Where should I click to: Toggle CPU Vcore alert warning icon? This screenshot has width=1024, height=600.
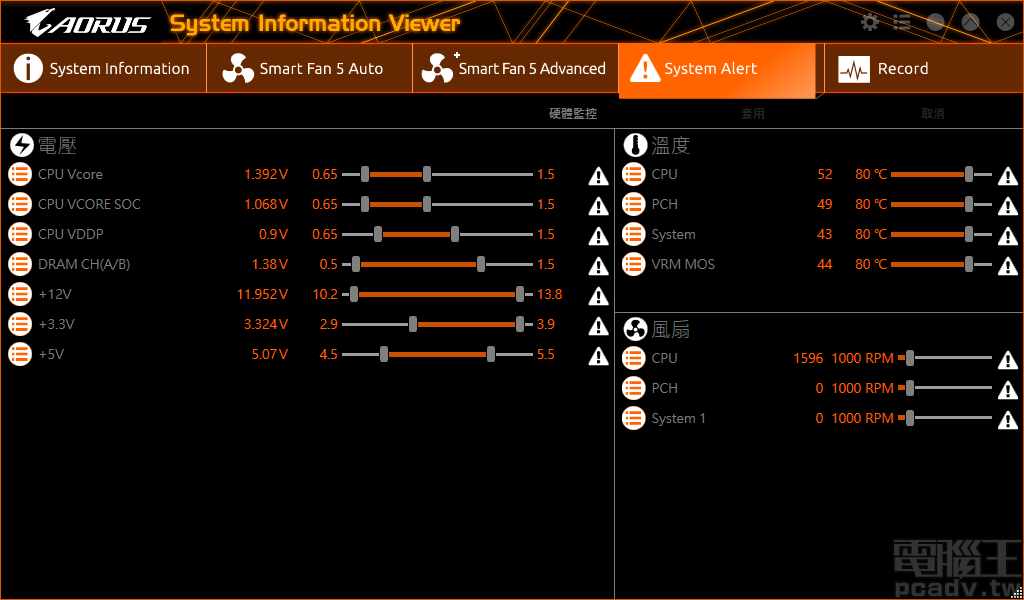pyautogui.click(x=598, y=176)
